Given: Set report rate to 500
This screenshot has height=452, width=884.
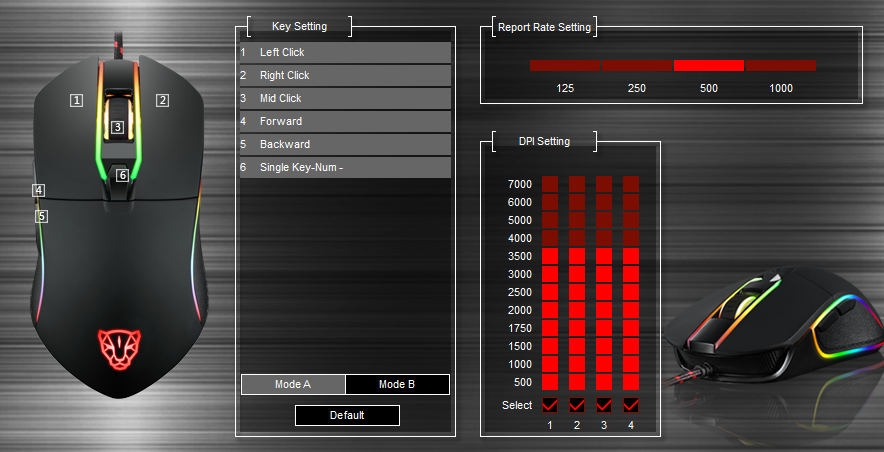Looking at the screenshot, I should point(709,65).
